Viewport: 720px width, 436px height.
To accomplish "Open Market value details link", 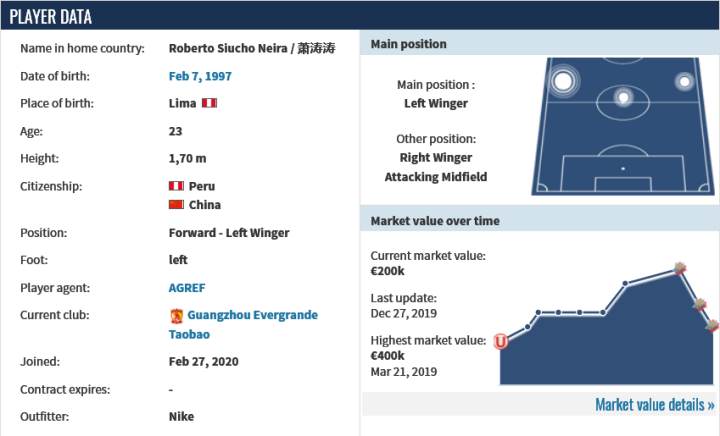I will click(x=654, y=405).
